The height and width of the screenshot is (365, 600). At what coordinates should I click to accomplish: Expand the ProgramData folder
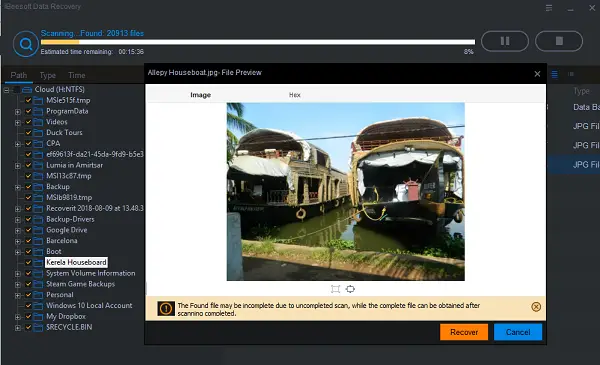tap(18, 112)
